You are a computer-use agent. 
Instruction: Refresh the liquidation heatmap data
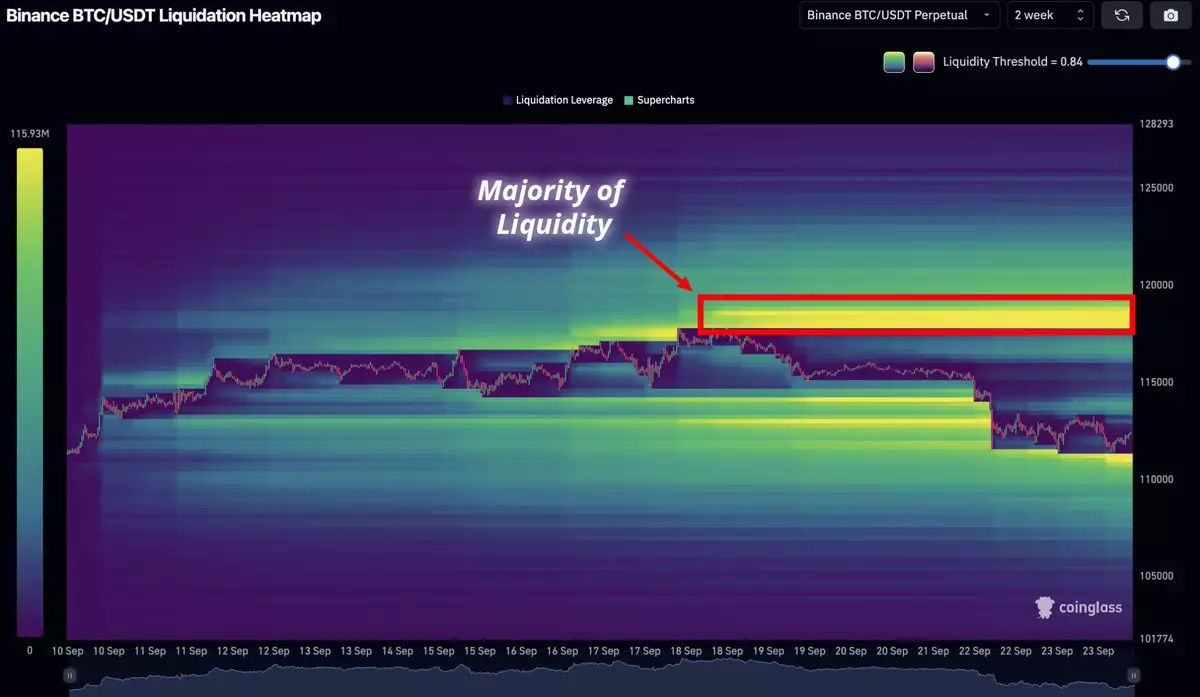tap(1122, 16)
